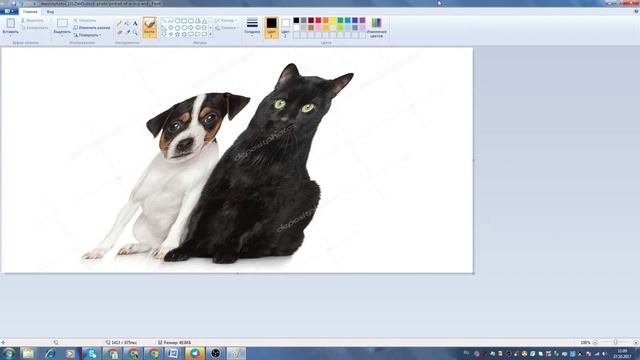This screenshot has width=640, height=360.
Task: Click the Вырезать (Cut) button
Action: click(x=32, y=20)
